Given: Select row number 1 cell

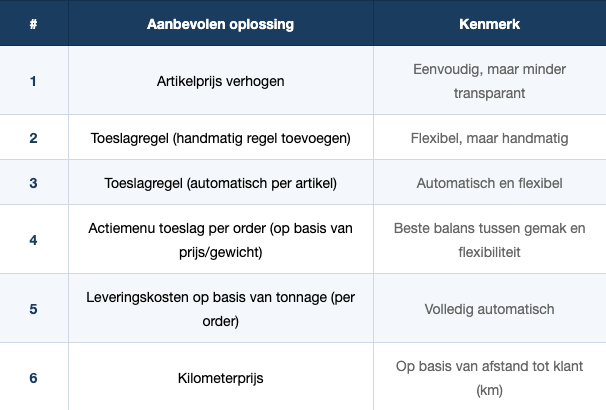Looking at the screenshot, I should 34,81.
